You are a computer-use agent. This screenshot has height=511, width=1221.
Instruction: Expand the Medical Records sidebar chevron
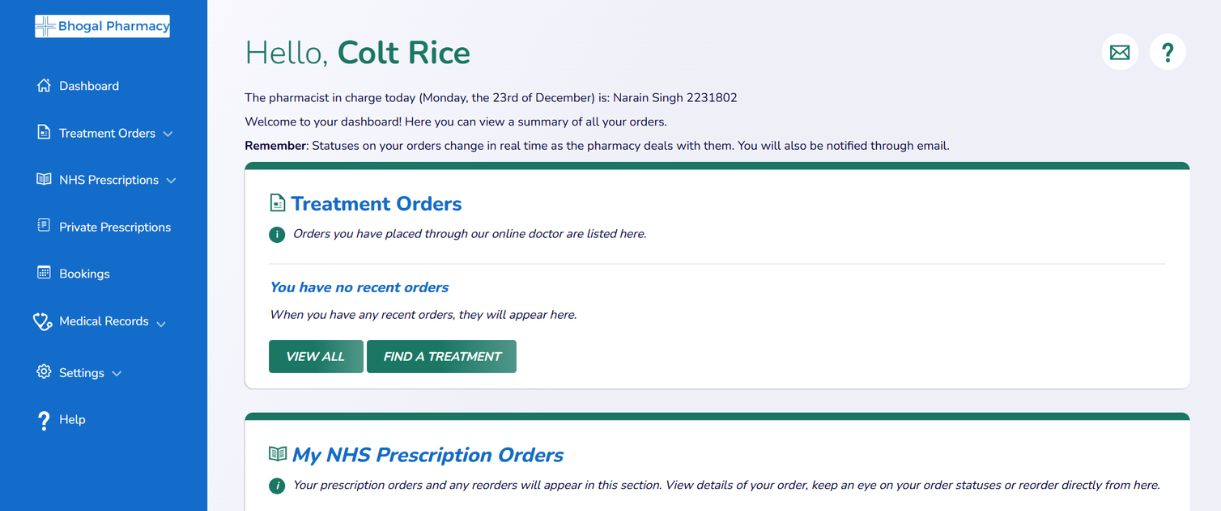click(161, 323)
